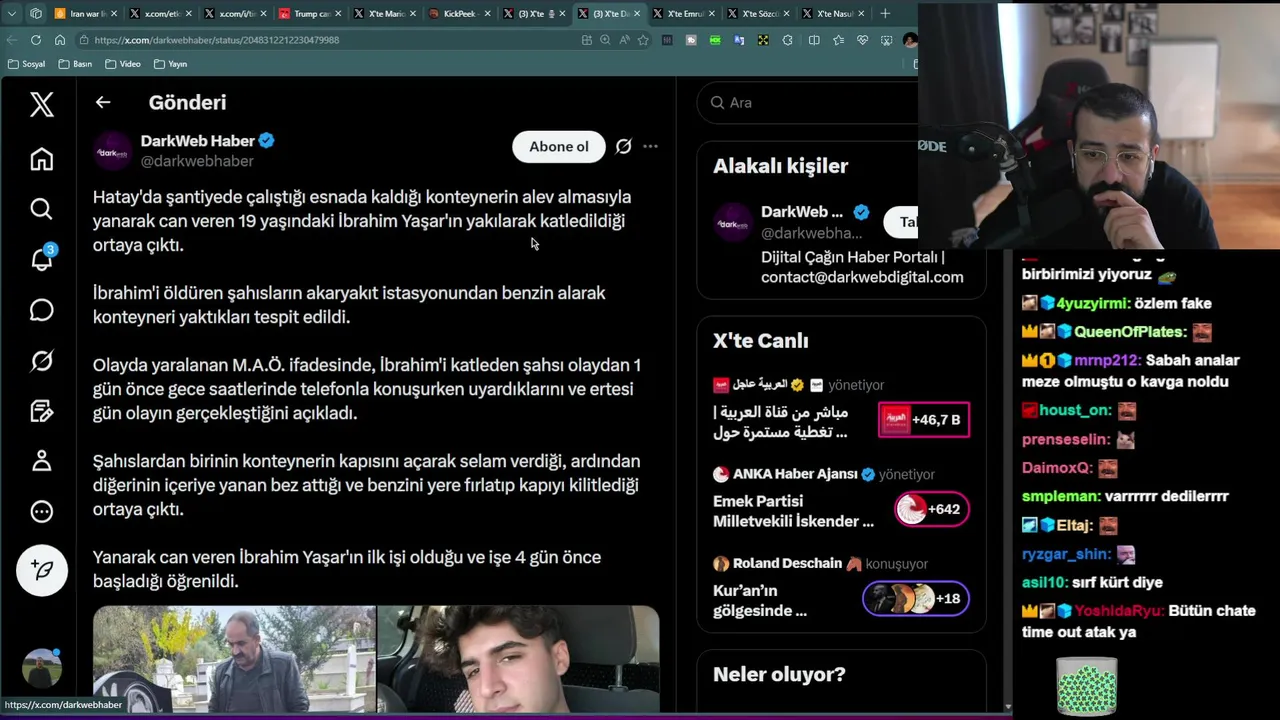Open the Profile person icon
The image size is (1280, 720).
pos(41,461)
